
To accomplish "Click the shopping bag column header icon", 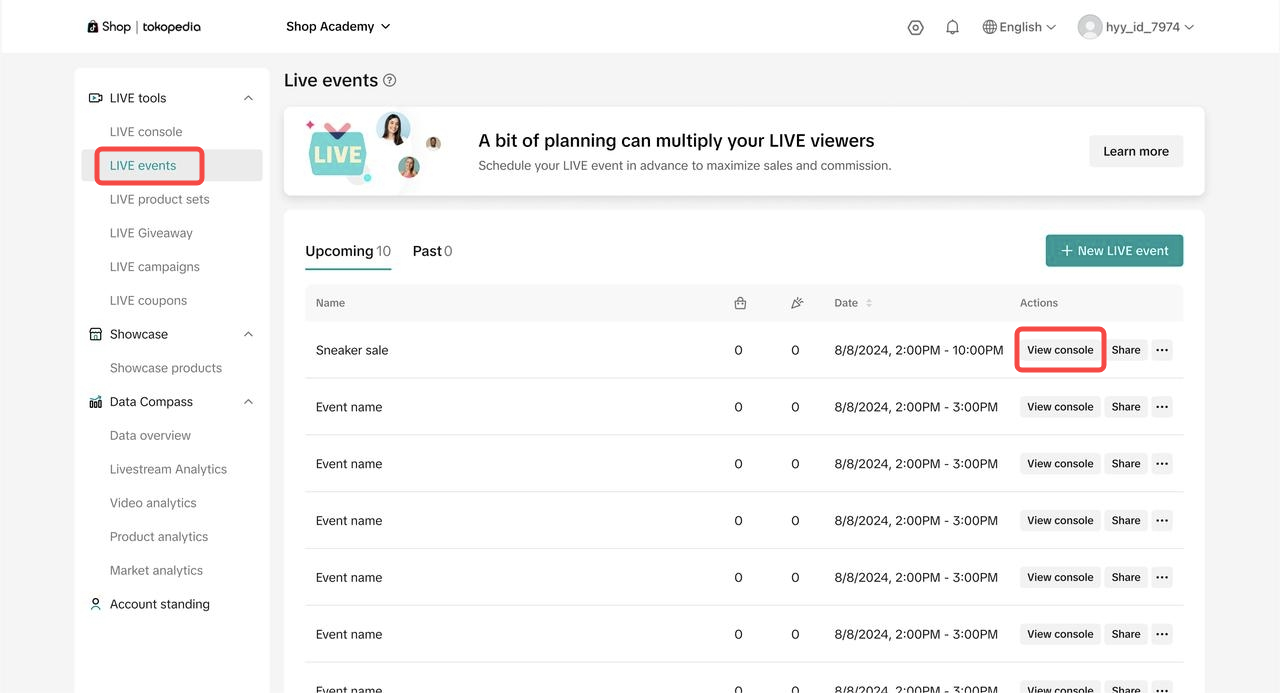I will coord(740,303).
